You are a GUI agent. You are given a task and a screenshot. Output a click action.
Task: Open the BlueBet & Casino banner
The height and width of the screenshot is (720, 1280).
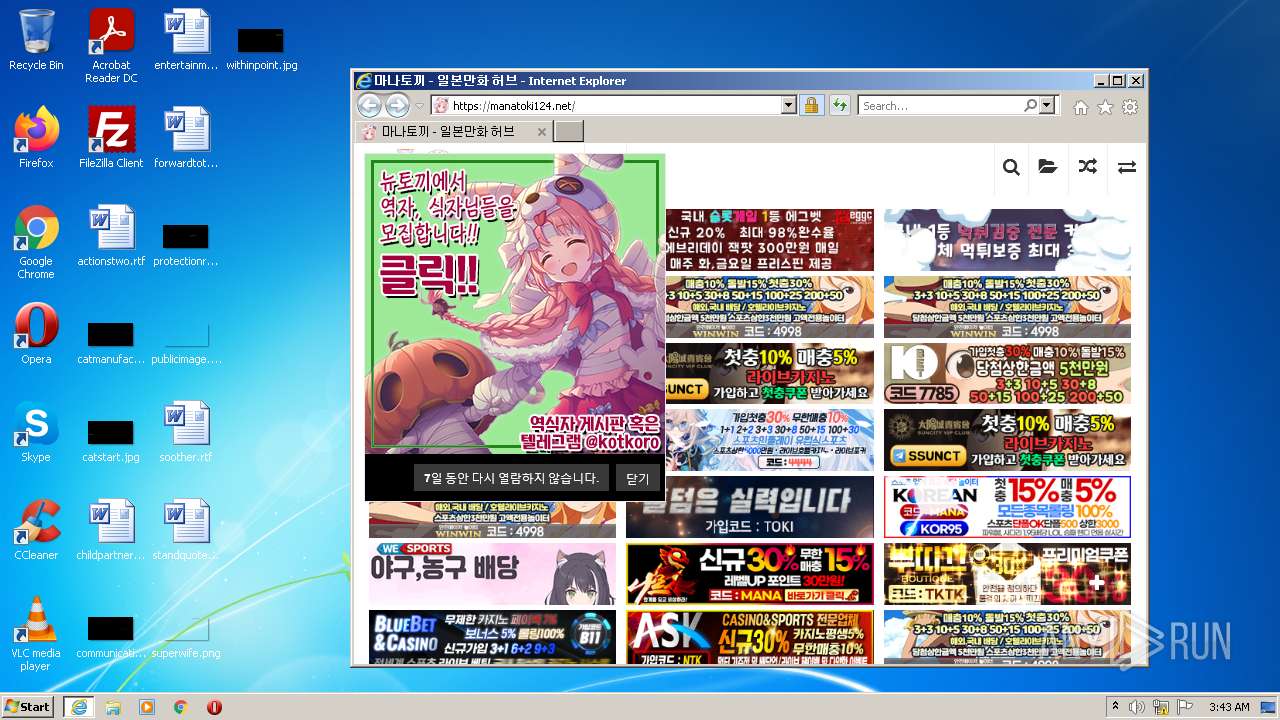coord(492,637)
